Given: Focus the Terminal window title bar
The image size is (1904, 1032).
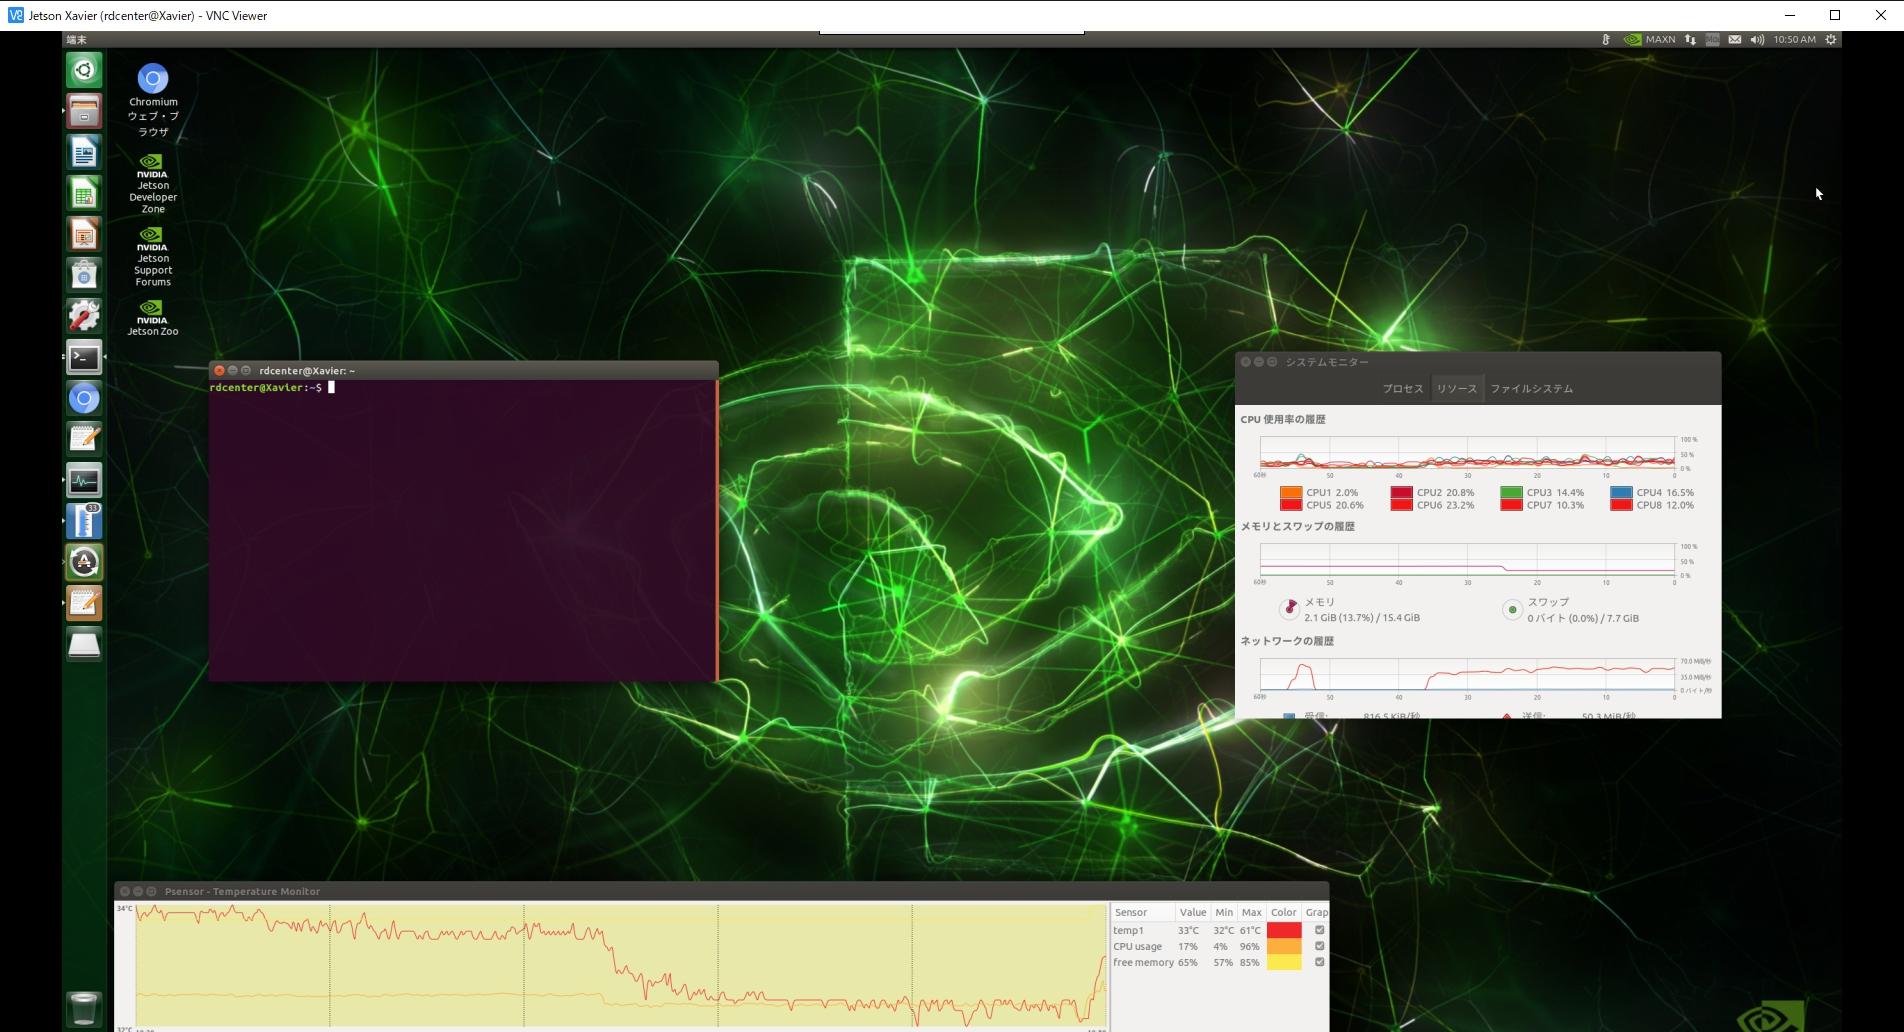Looking at the screenshot, I should [463, 370].
